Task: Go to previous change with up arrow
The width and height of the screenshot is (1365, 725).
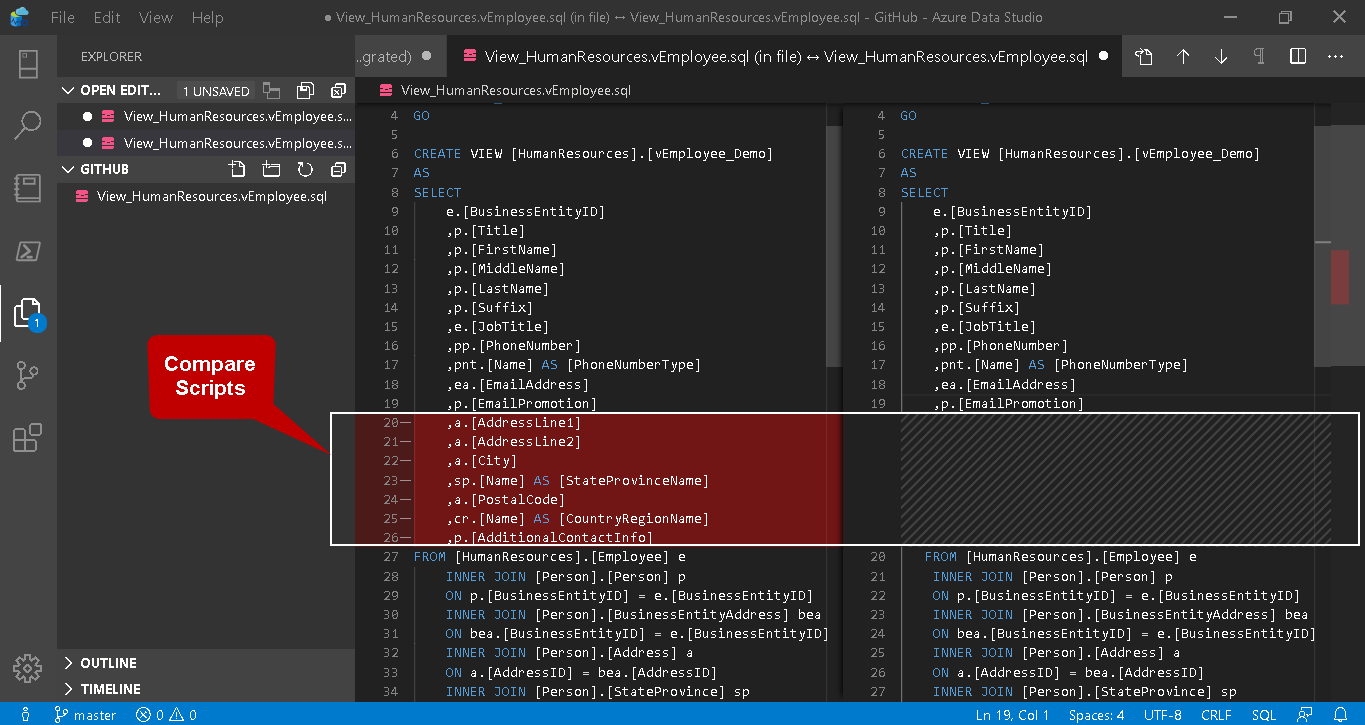Action: (x=1183, y=57)
